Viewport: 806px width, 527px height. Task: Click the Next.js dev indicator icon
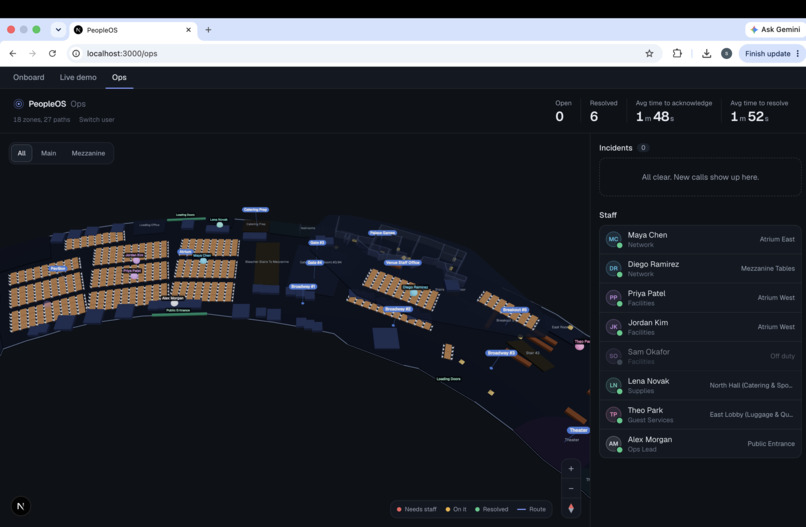[21, 506]
